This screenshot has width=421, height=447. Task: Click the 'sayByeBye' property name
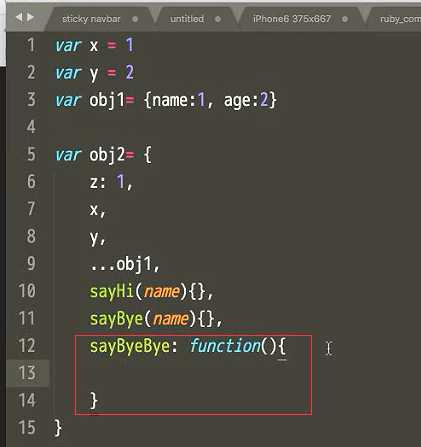click(x=130, y=346)
